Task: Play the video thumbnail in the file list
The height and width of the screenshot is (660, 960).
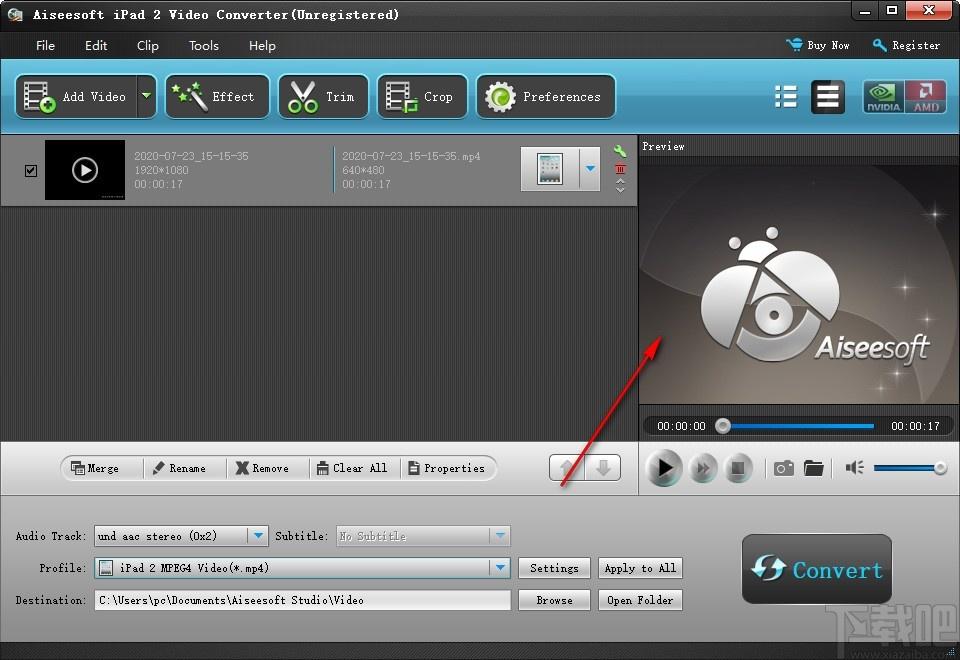Action: (85, 170)
